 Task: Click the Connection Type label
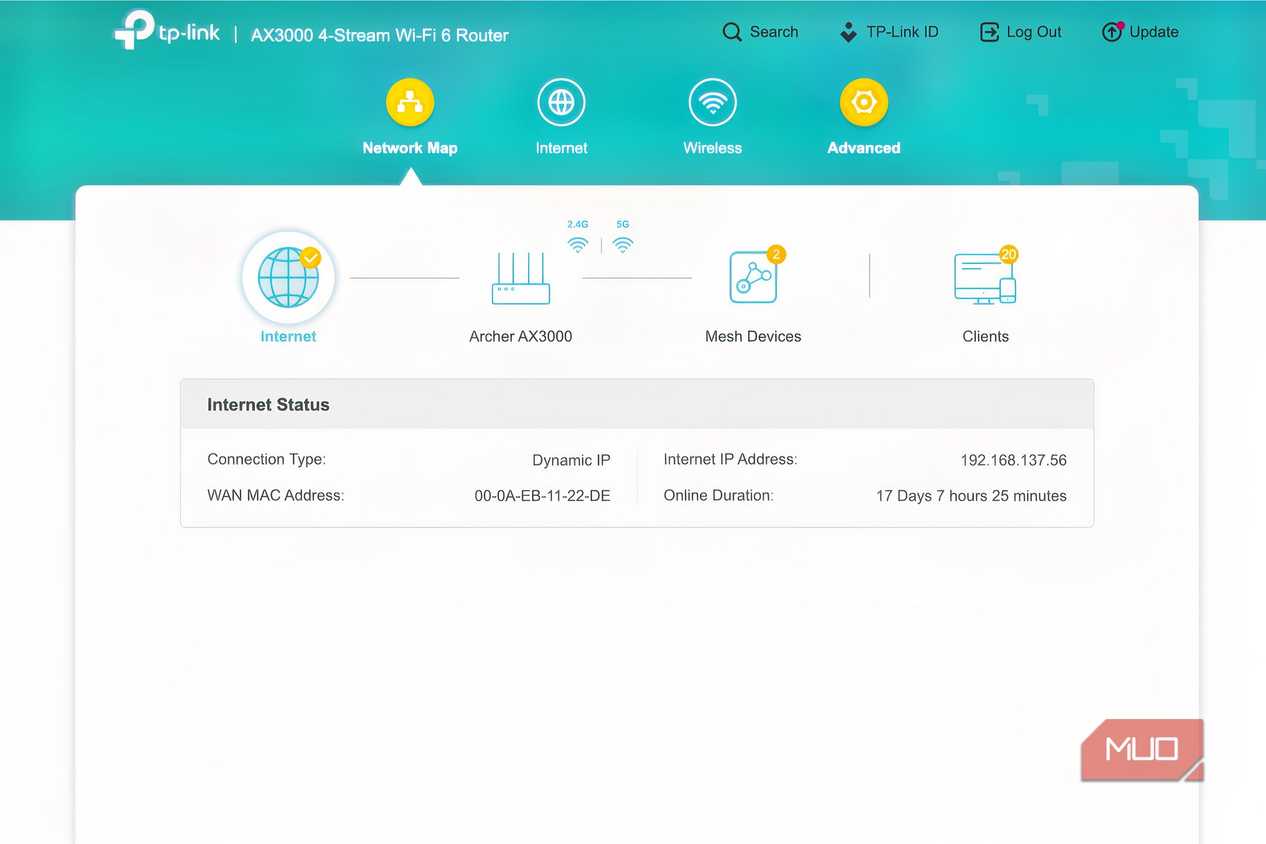click(x=266, y=460)
